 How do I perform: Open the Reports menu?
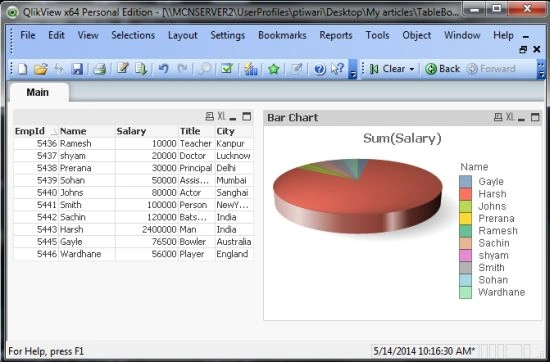(x=336, y=35)
